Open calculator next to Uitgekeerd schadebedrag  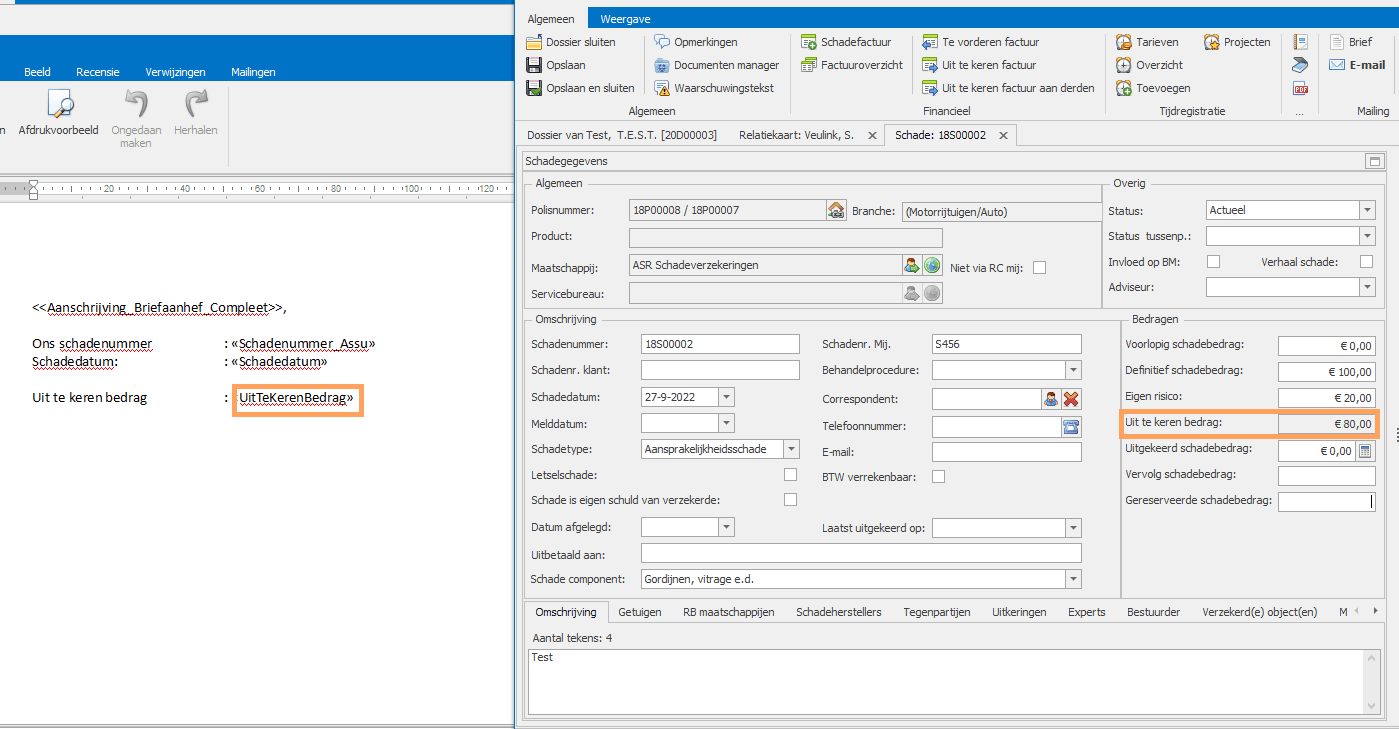click(1364, 451)
